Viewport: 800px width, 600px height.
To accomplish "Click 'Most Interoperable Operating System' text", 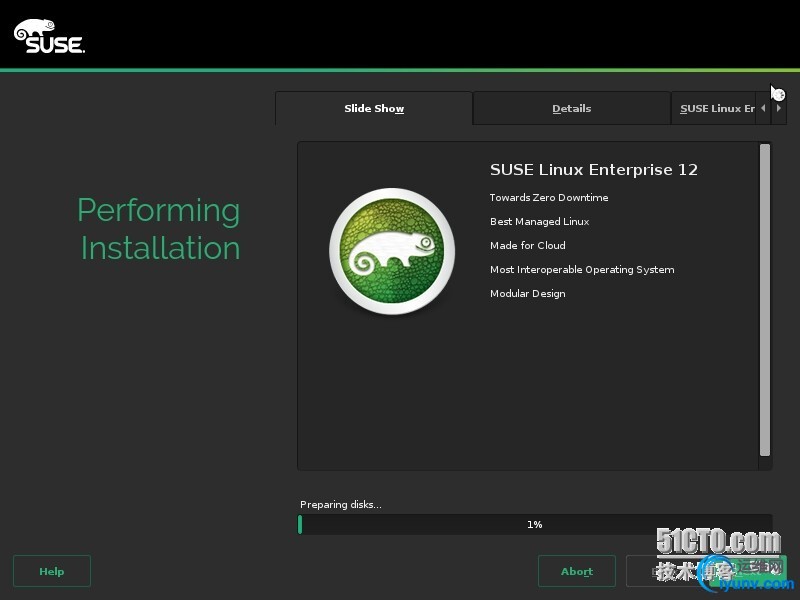I will (x=581, y=270).
